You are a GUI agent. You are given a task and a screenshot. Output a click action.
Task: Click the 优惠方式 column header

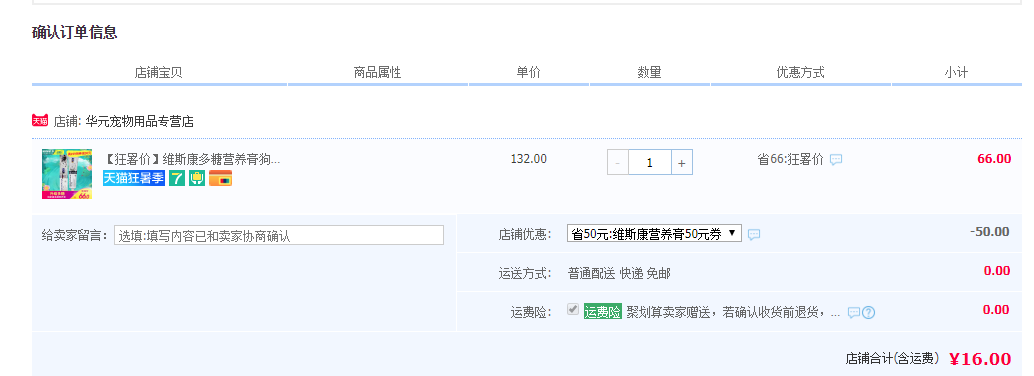coord(801,73)
